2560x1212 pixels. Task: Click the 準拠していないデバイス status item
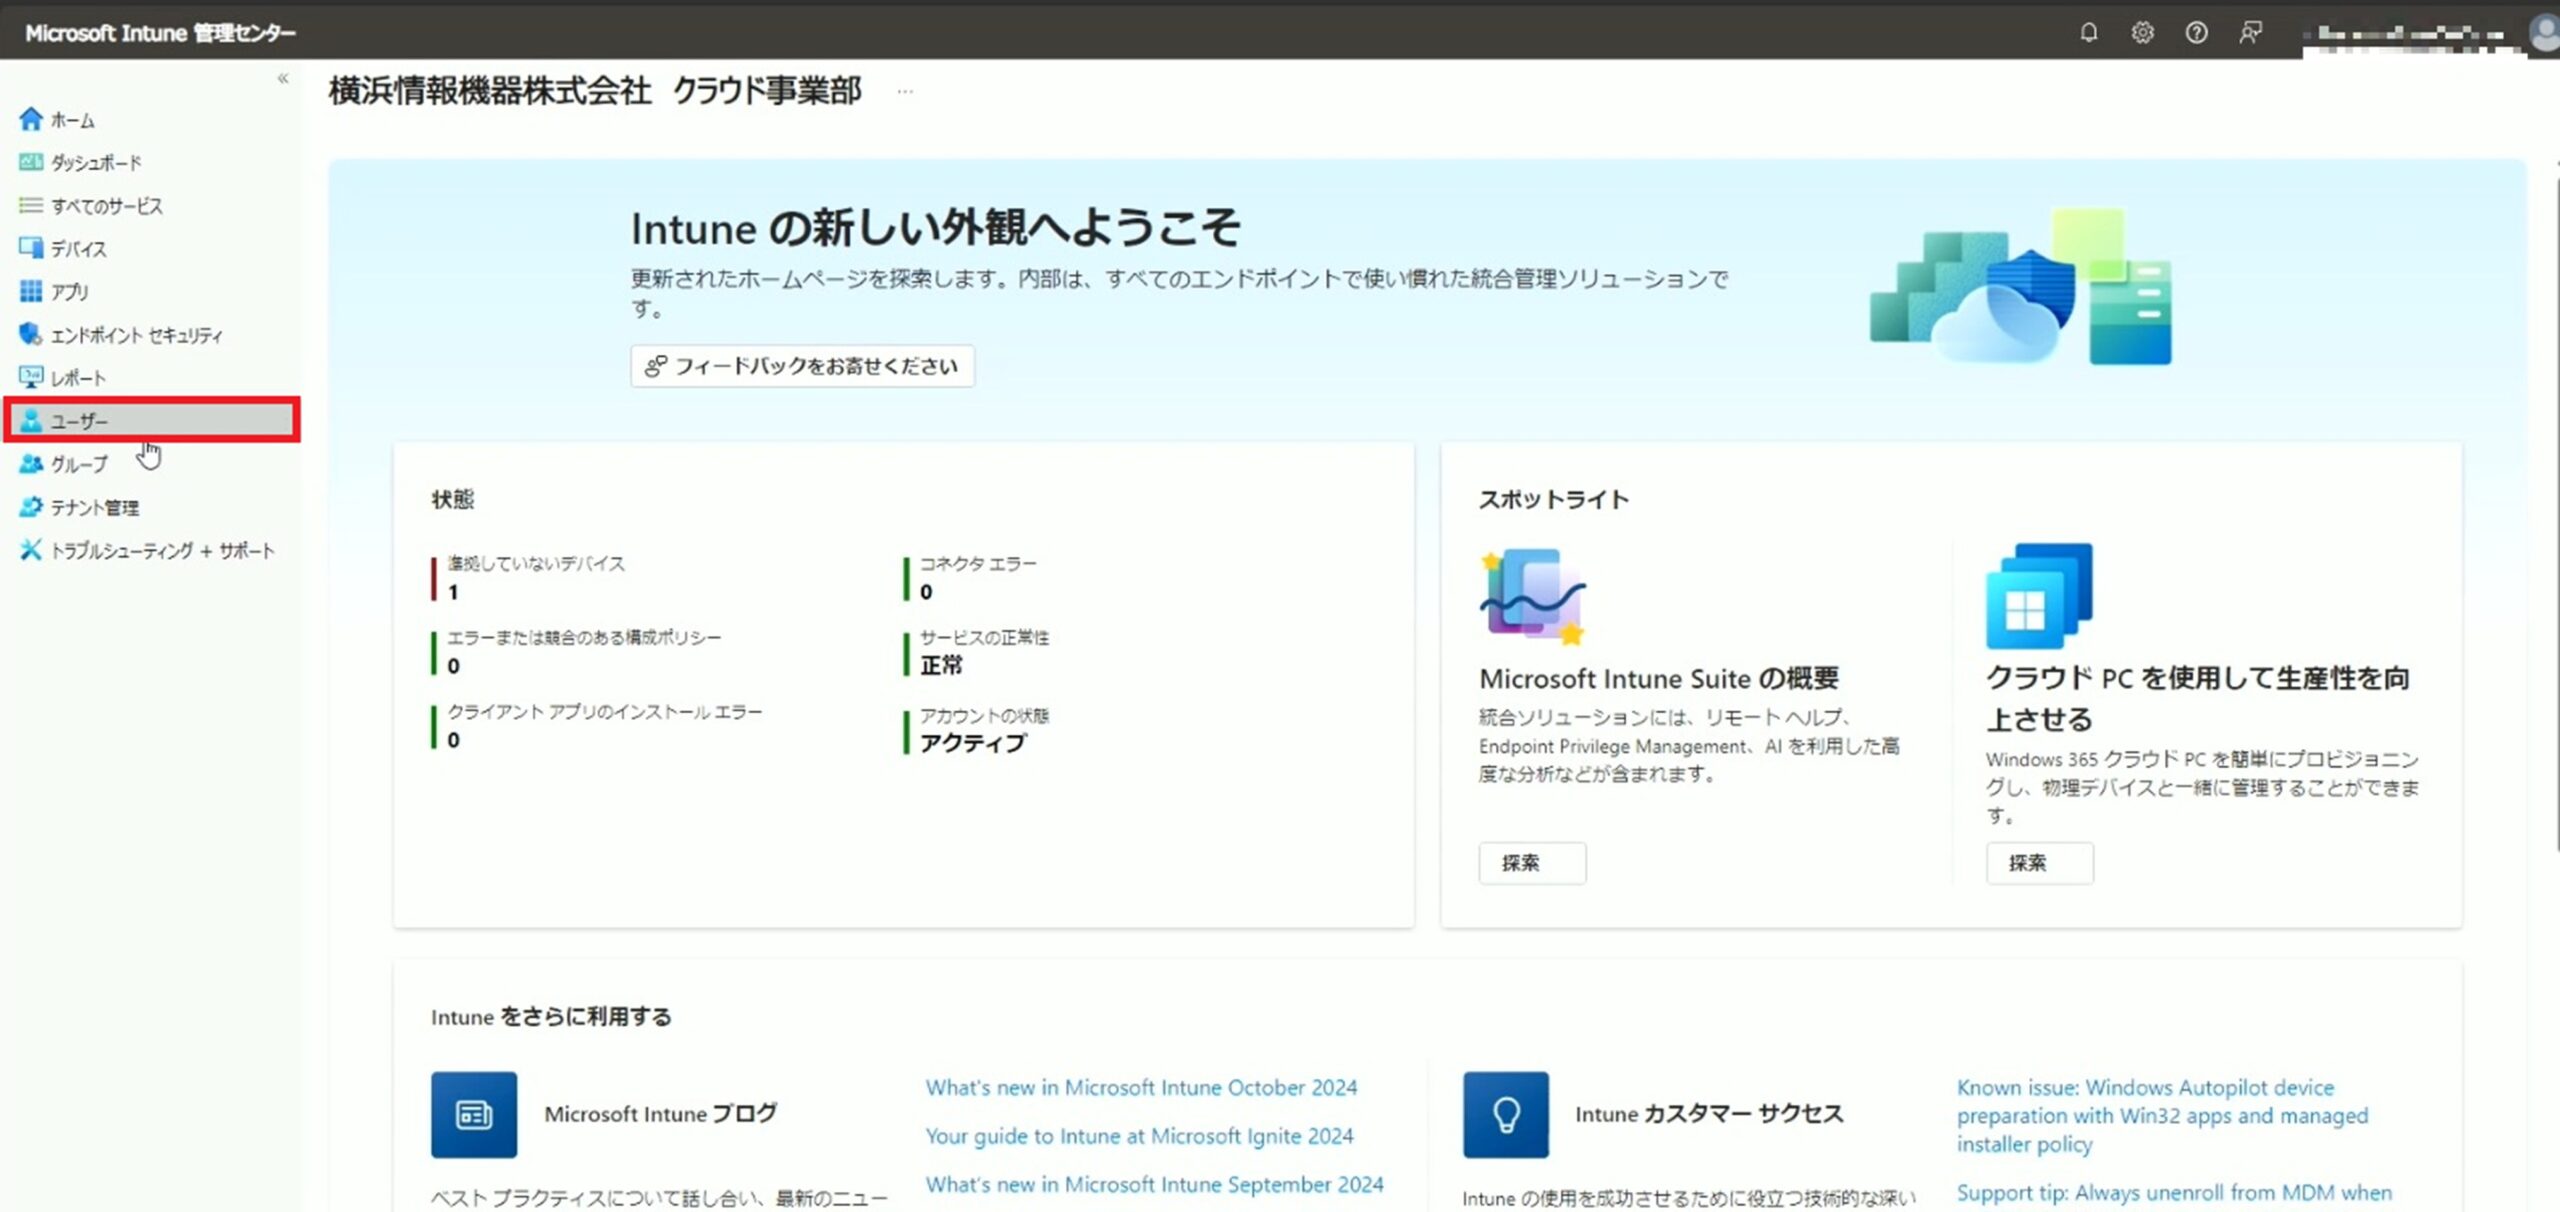click(535, 564)
